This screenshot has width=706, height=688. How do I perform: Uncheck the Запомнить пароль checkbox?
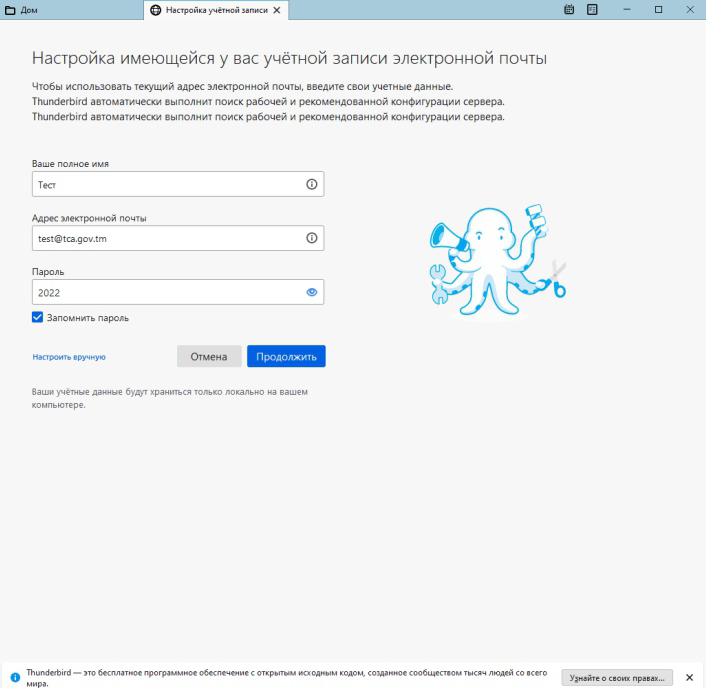(37, 317)
